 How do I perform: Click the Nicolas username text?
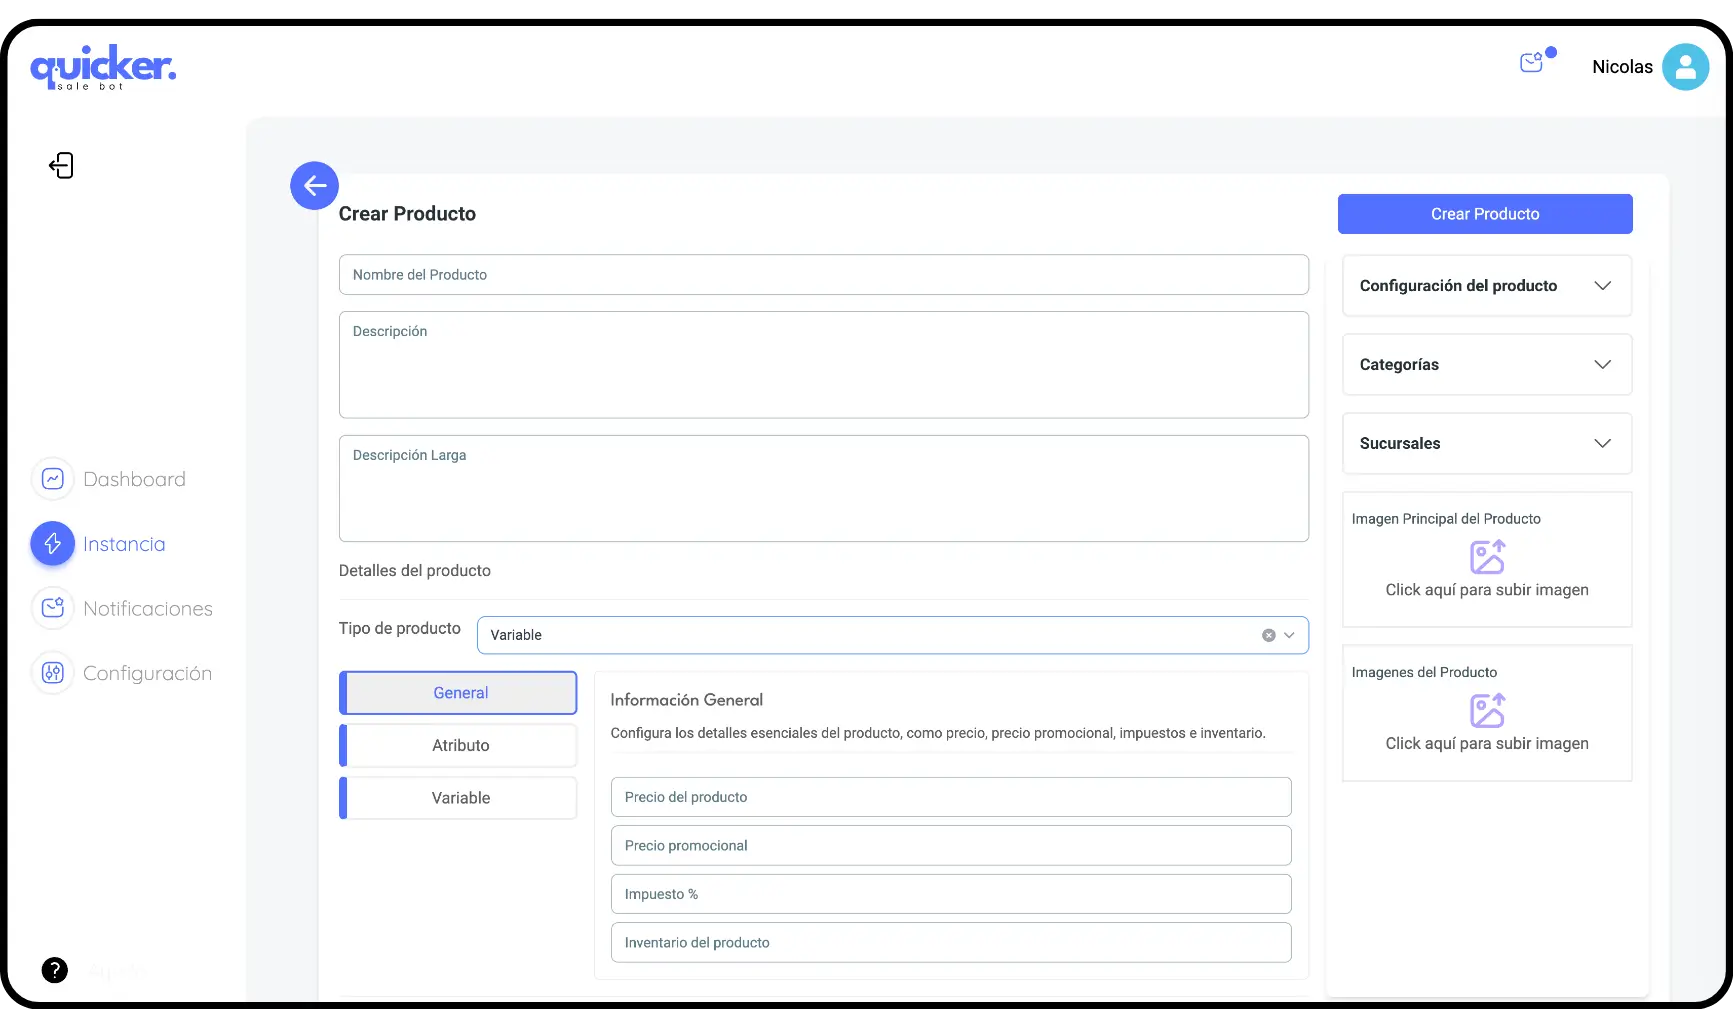point(1622,67)
